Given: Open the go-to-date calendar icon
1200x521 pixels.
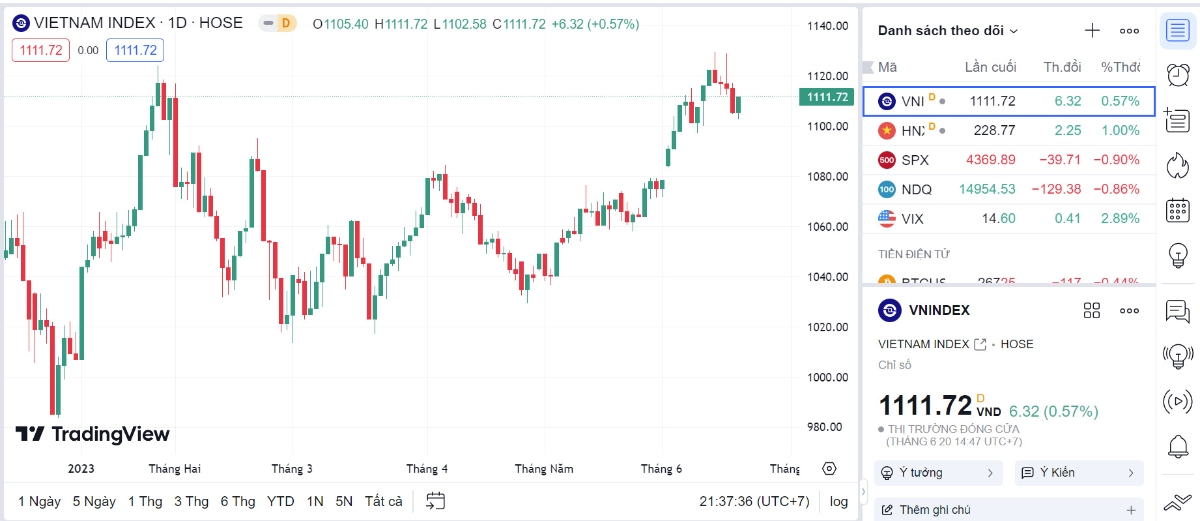Looking at the screenshot, I should [435, 501].
